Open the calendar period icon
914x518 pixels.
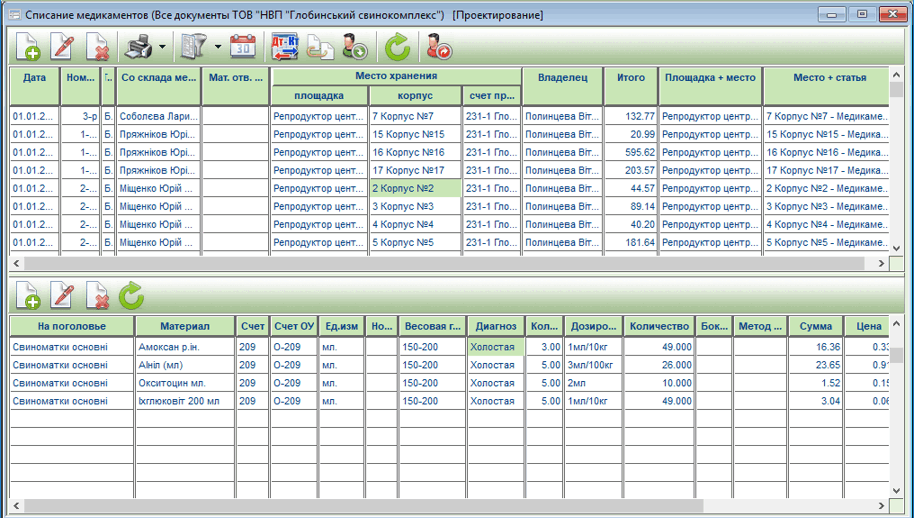pos(243,46)
